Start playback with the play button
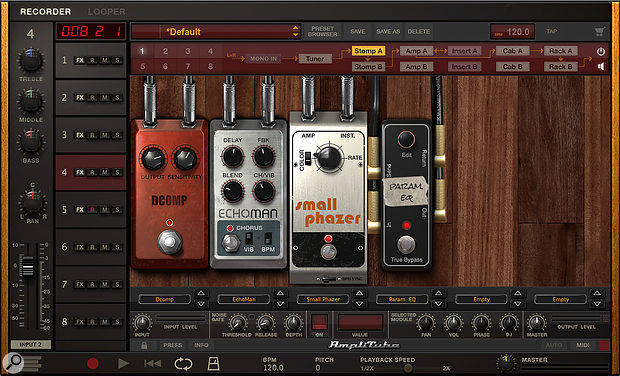The width and height of the screenshot is (620, 376). pyautogui.click(x=123, y=363)
